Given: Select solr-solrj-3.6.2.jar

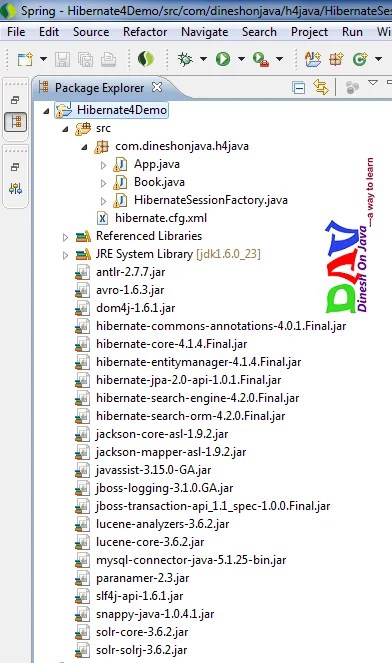Looking at the screenshot, I should pos(132,650).
